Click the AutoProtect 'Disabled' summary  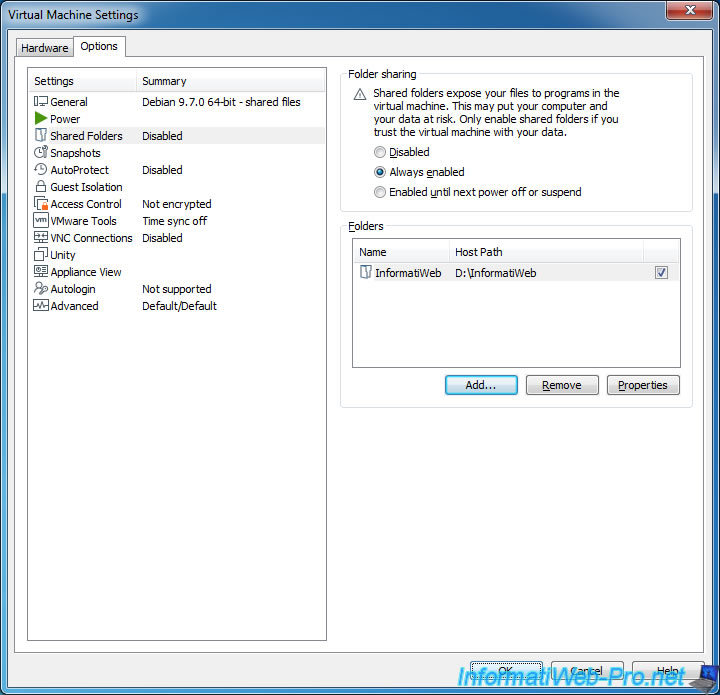(x=162, y=170)
